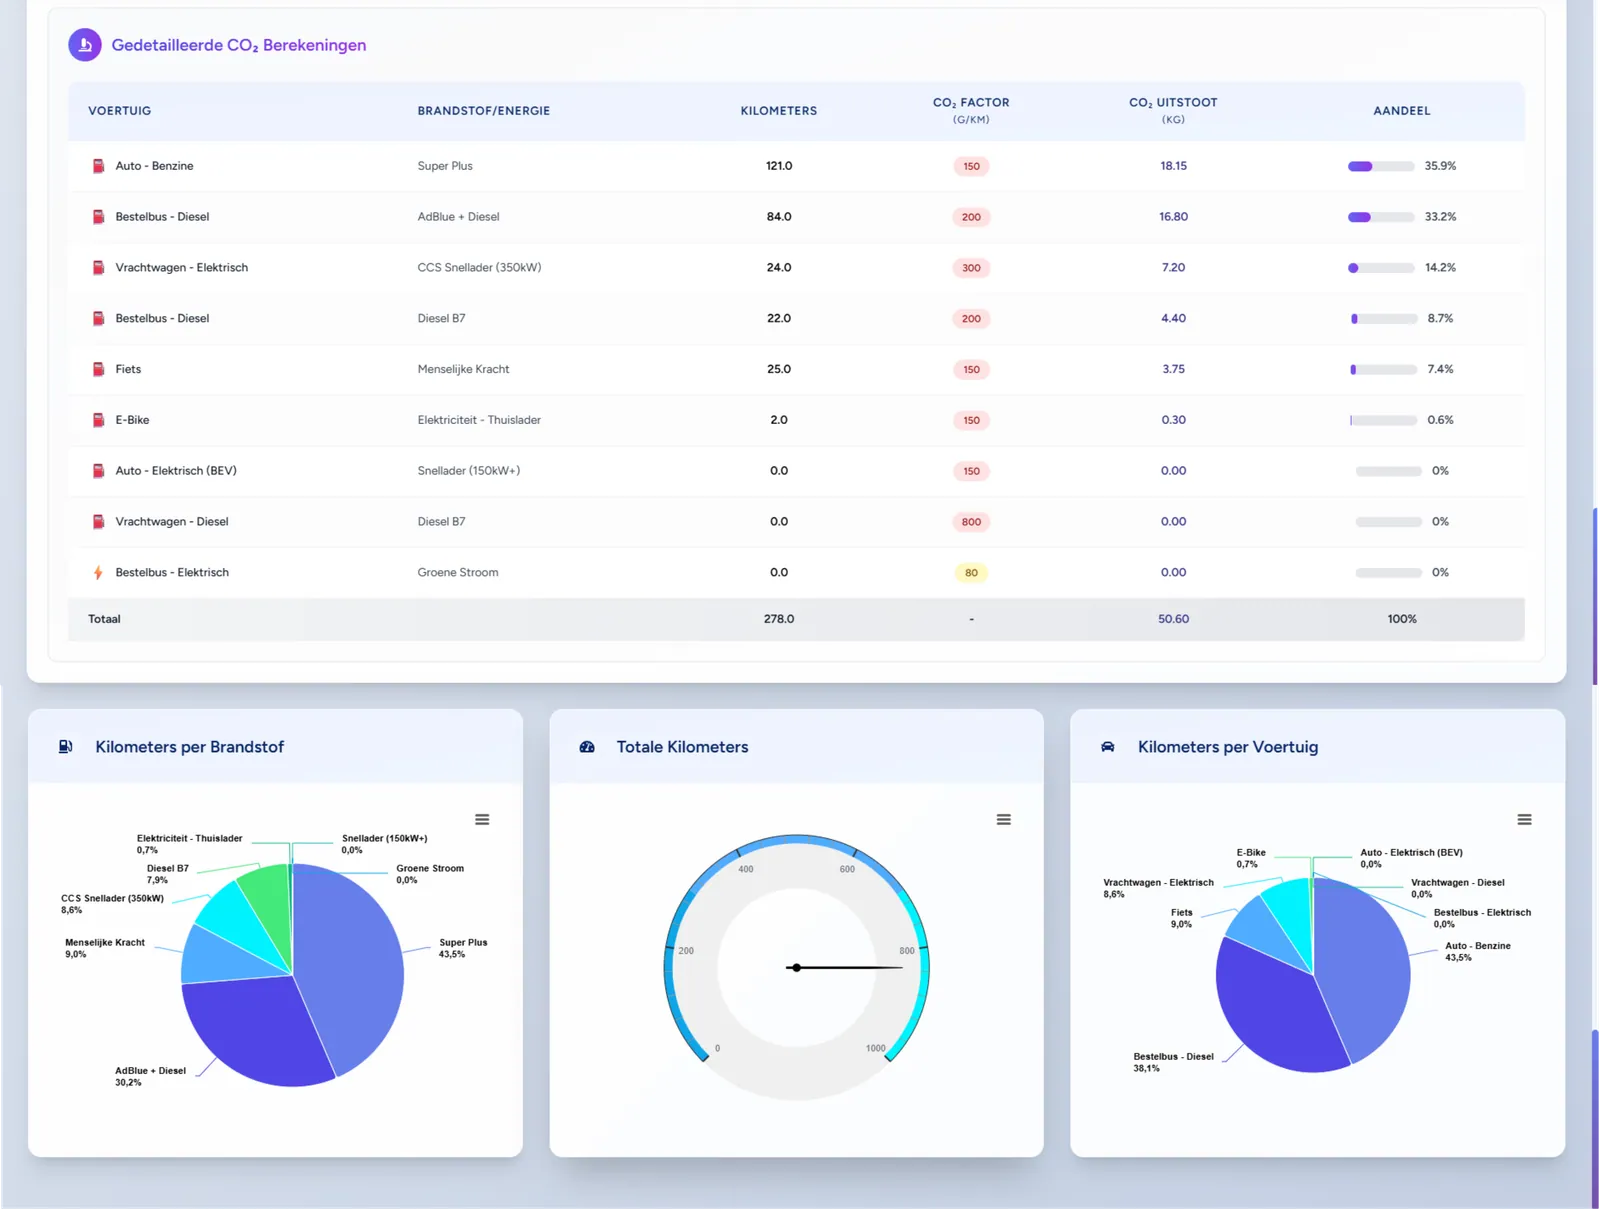Viewport: 1600px width, 1209px height.
Task: Click the 8.7% share progress bar
Action: [x=1384, y=319]
